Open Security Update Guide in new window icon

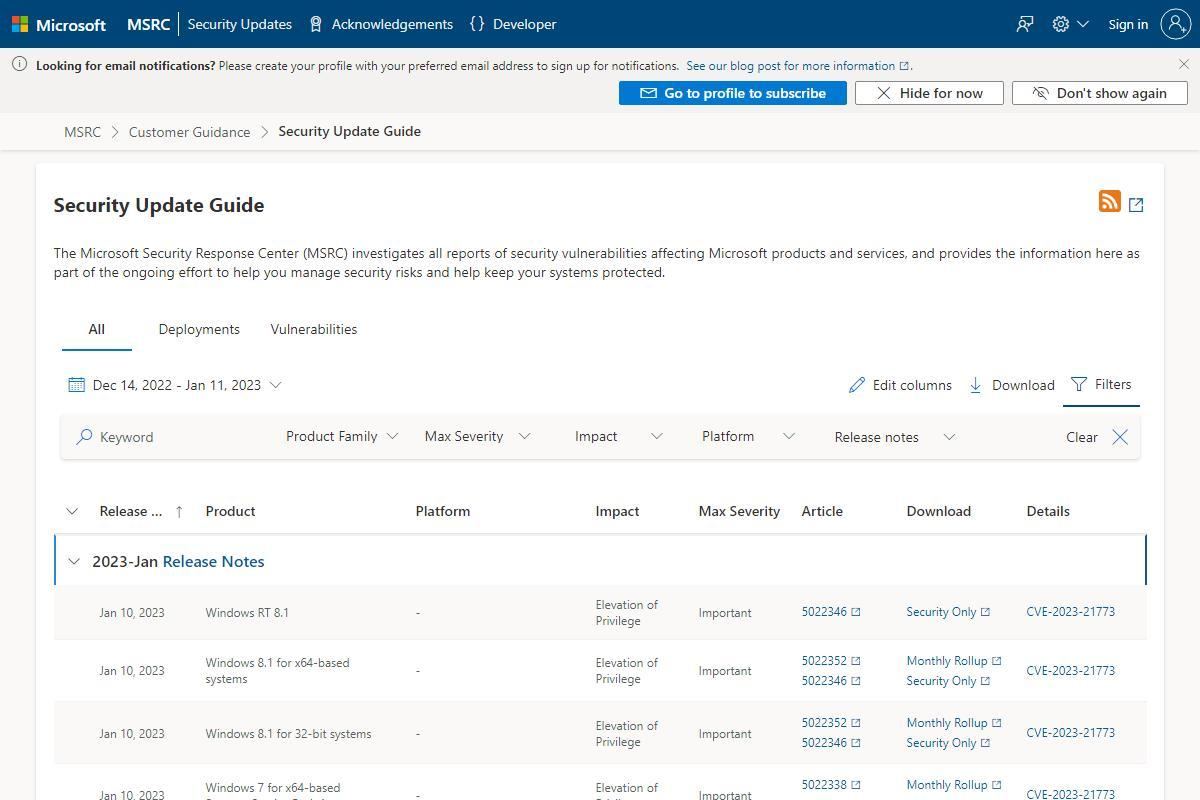[1136, 205]
